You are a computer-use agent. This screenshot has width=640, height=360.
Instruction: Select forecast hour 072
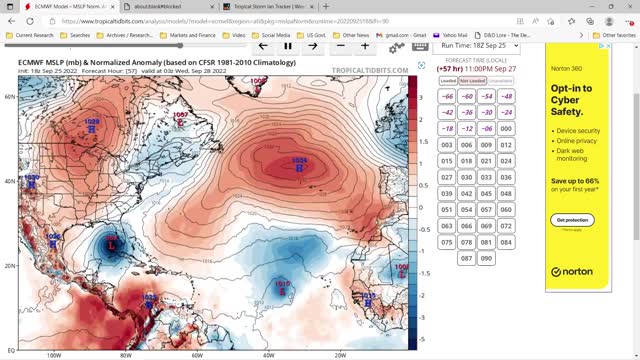point(506,226)
